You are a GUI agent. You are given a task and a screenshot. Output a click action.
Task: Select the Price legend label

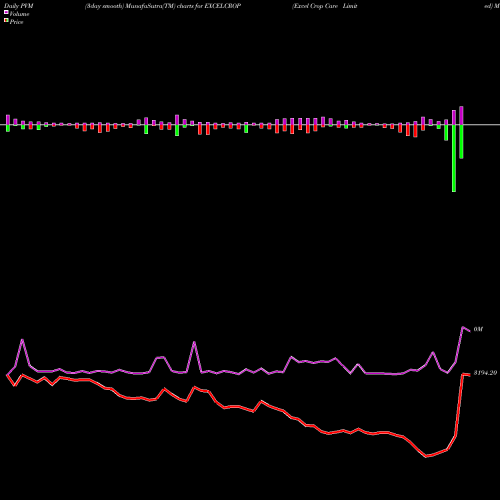pos(16,22)
